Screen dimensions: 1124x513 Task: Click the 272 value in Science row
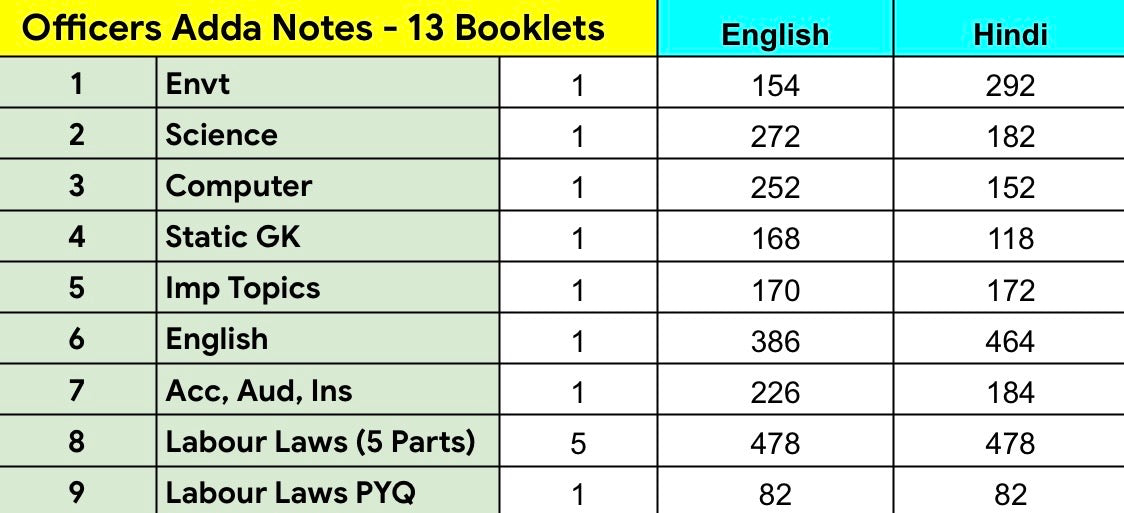pyautogui.click(x=775, y=136)
